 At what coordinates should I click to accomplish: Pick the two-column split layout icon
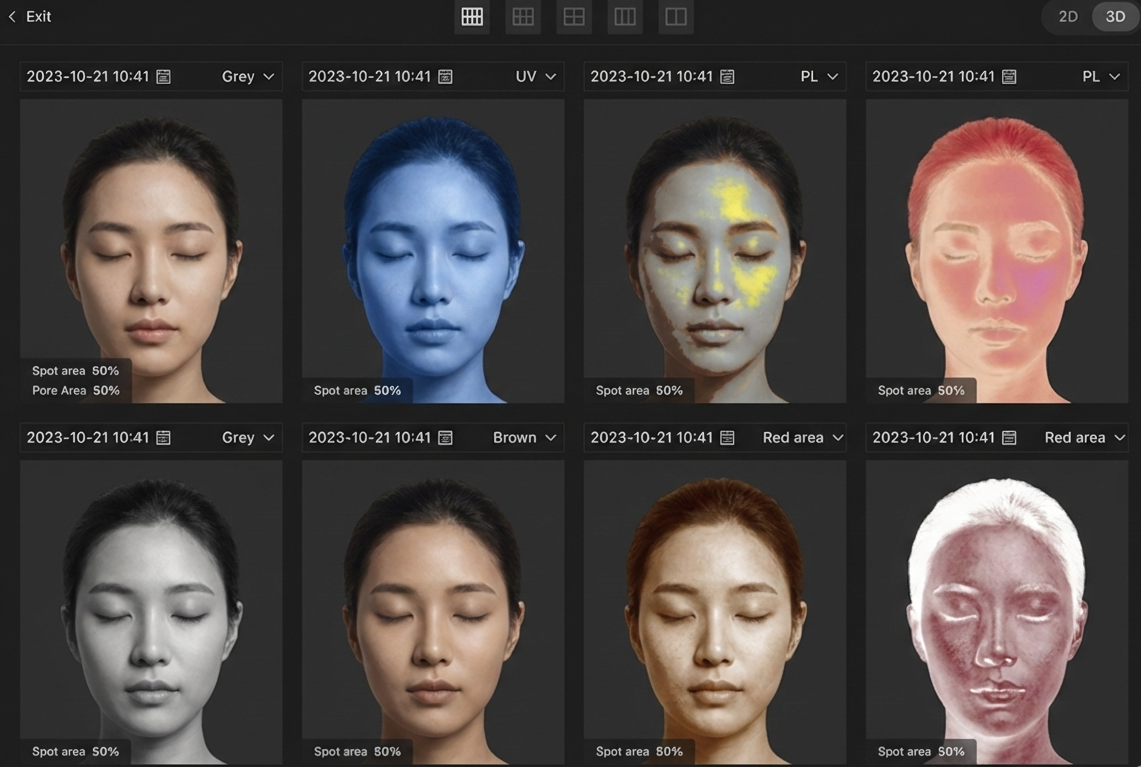pos(676,17)
